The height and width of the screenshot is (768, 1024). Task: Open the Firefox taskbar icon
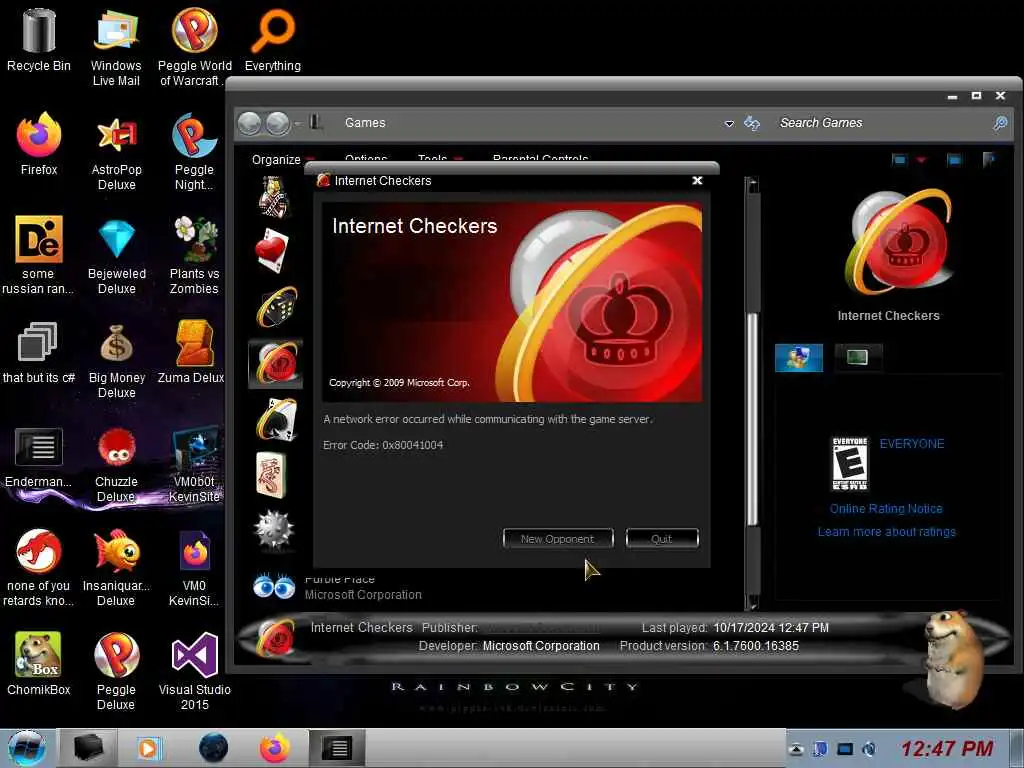coord(275,748)
